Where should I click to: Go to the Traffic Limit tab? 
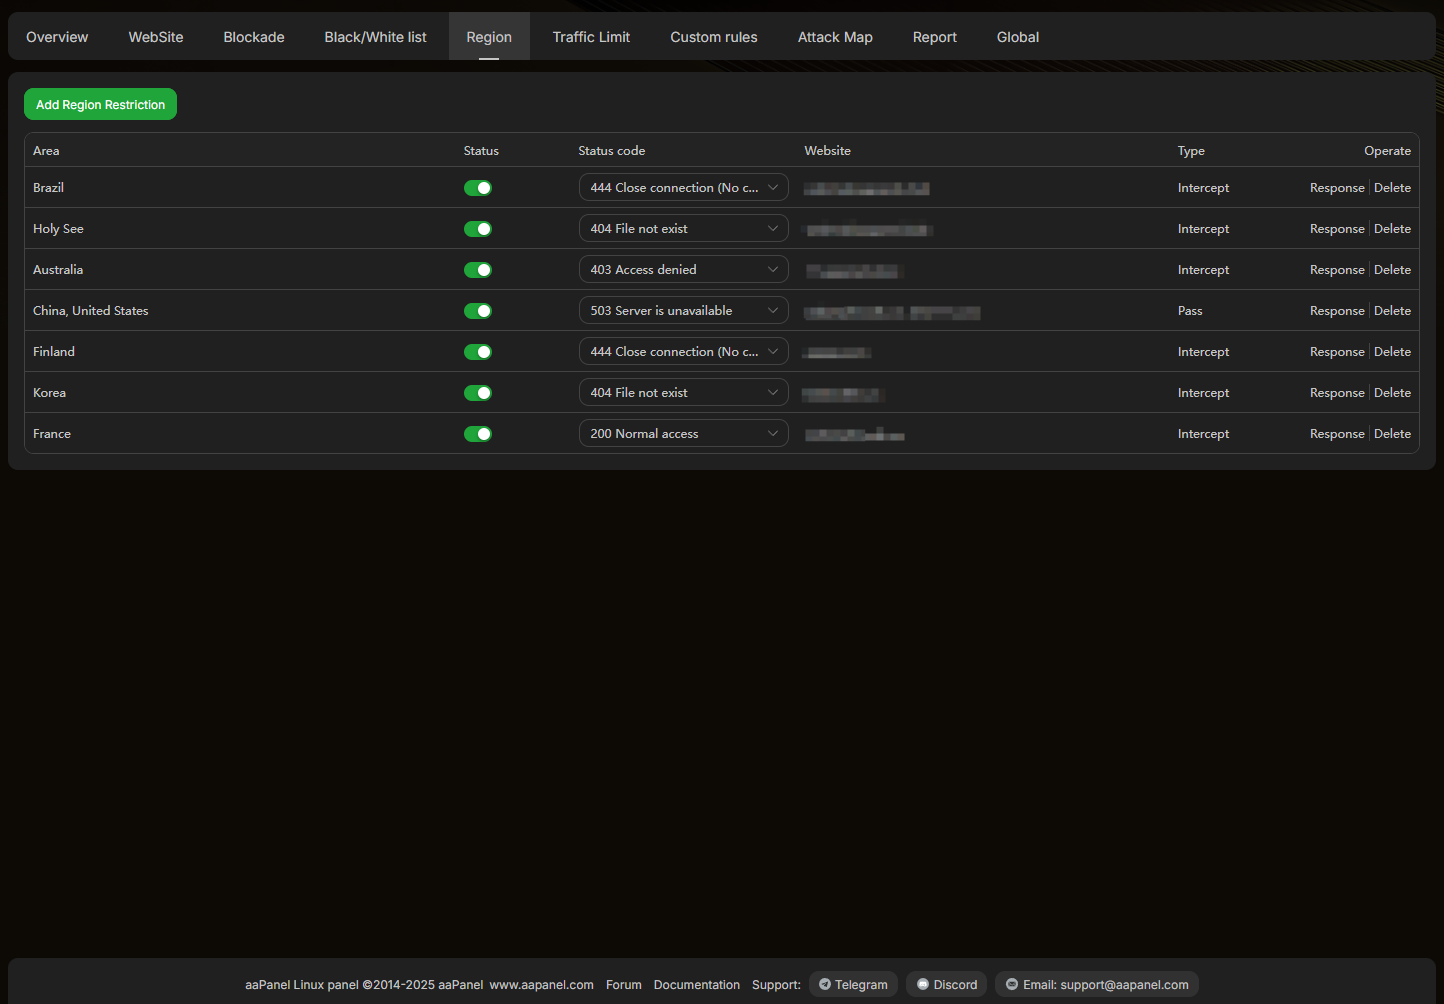[x=591, y=37]
